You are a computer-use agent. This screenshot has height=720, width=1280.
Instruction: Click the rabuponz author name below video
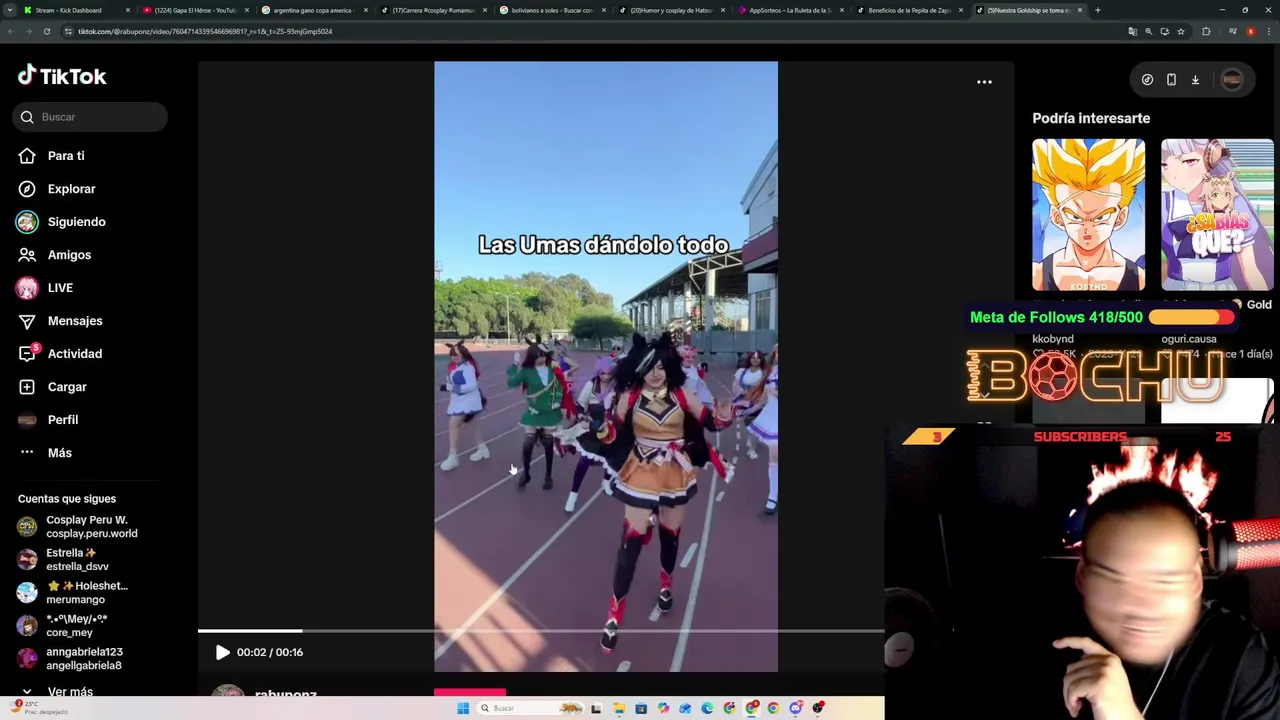(286, 693)
